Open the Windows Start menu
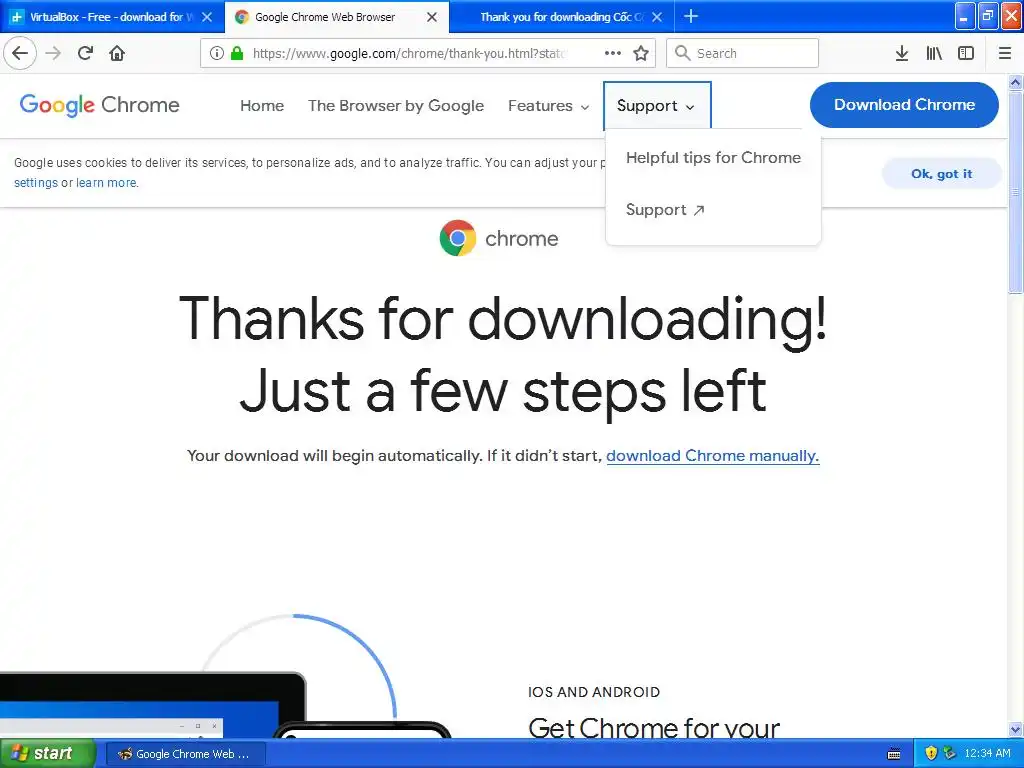Screen dimensions: 1024x768 46,753
